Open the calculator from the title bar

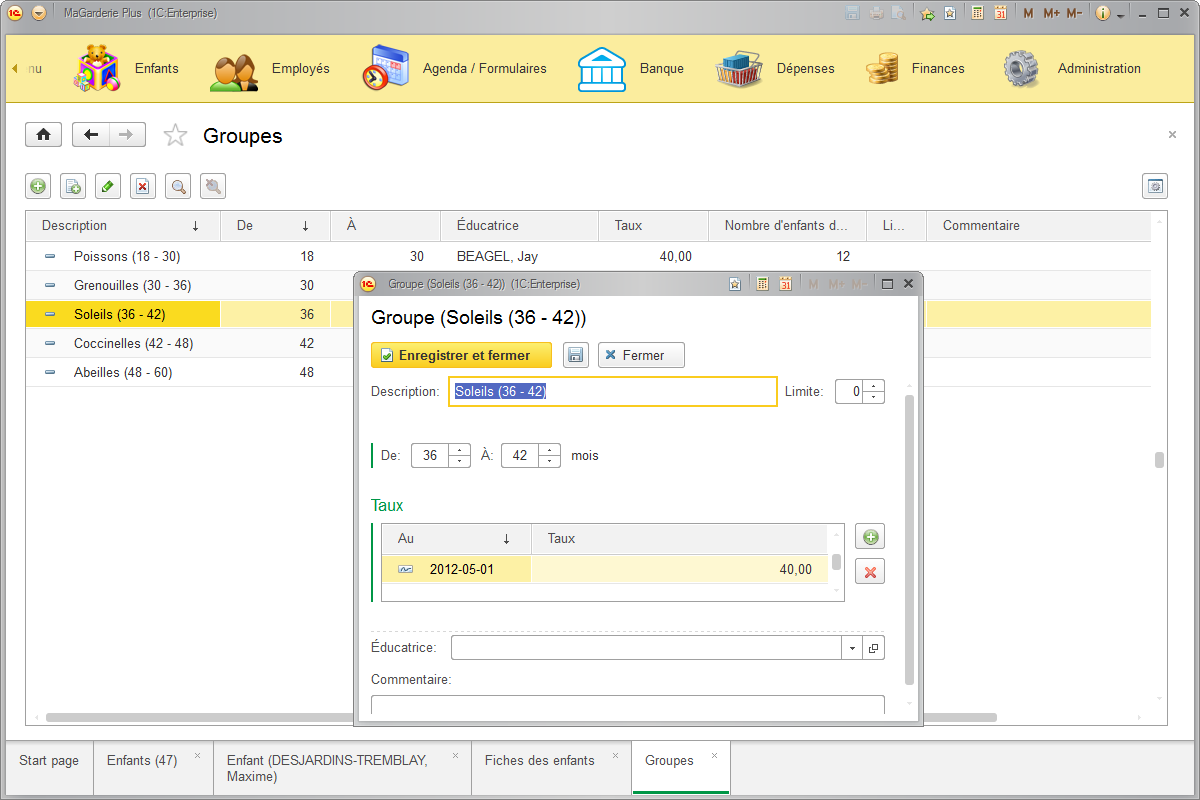[976, 12]
